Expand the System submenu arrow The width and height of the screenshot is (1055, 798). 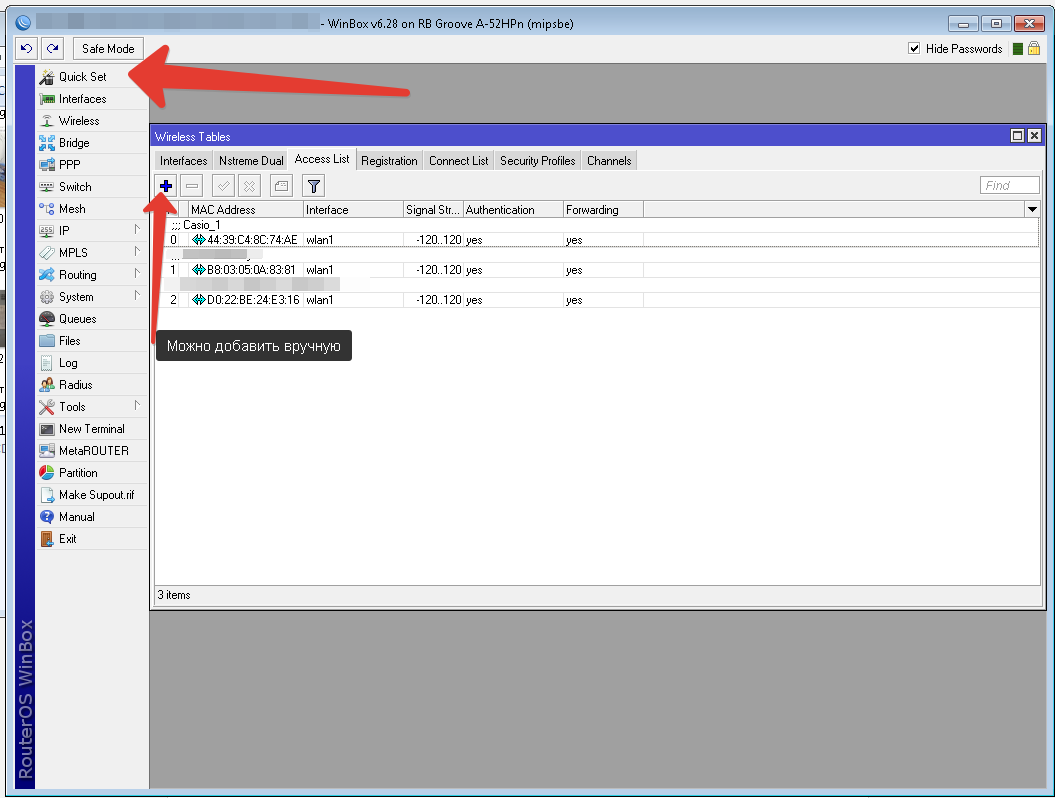click(137, 296)
